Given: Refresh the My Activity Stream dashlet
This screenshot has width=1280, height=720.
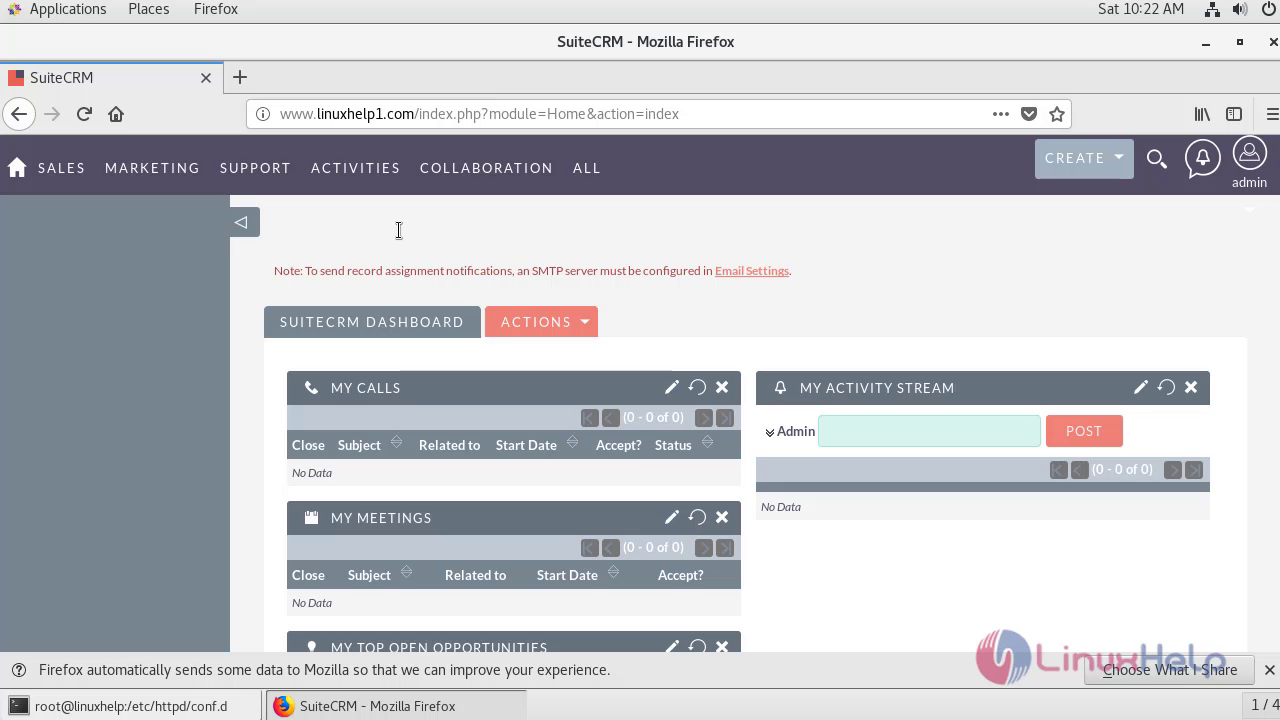Looking at the screenshot, I should [1166, 387].
